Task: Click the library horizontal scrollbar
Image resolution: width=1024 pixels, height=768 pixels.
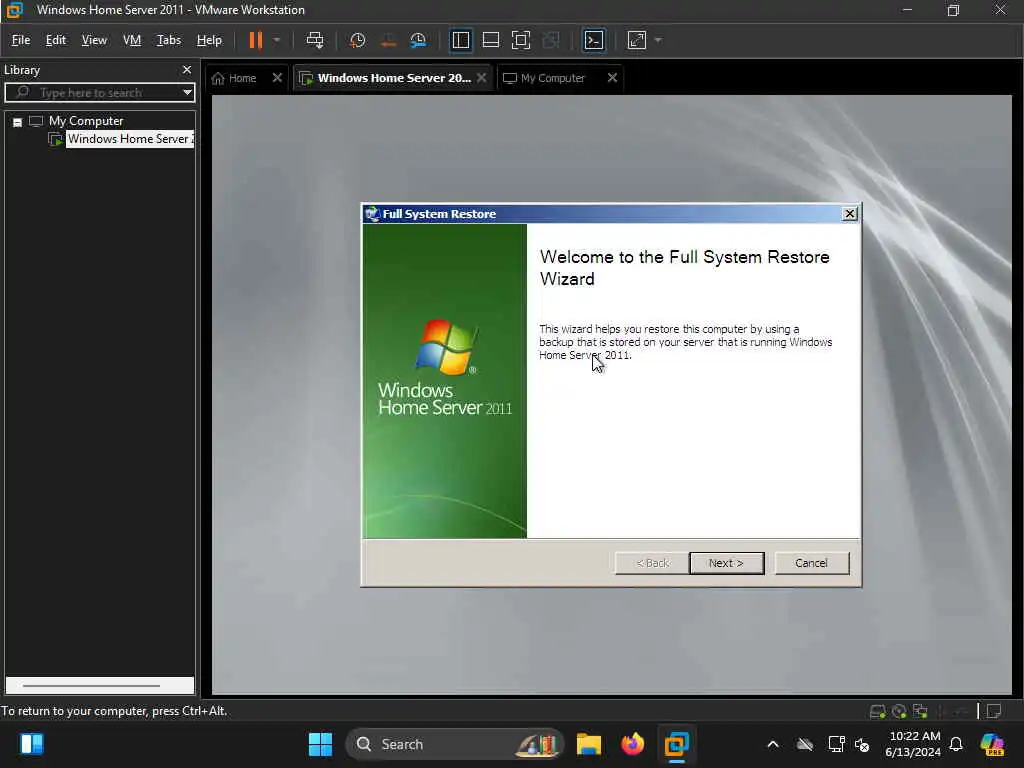Action: 91,686
